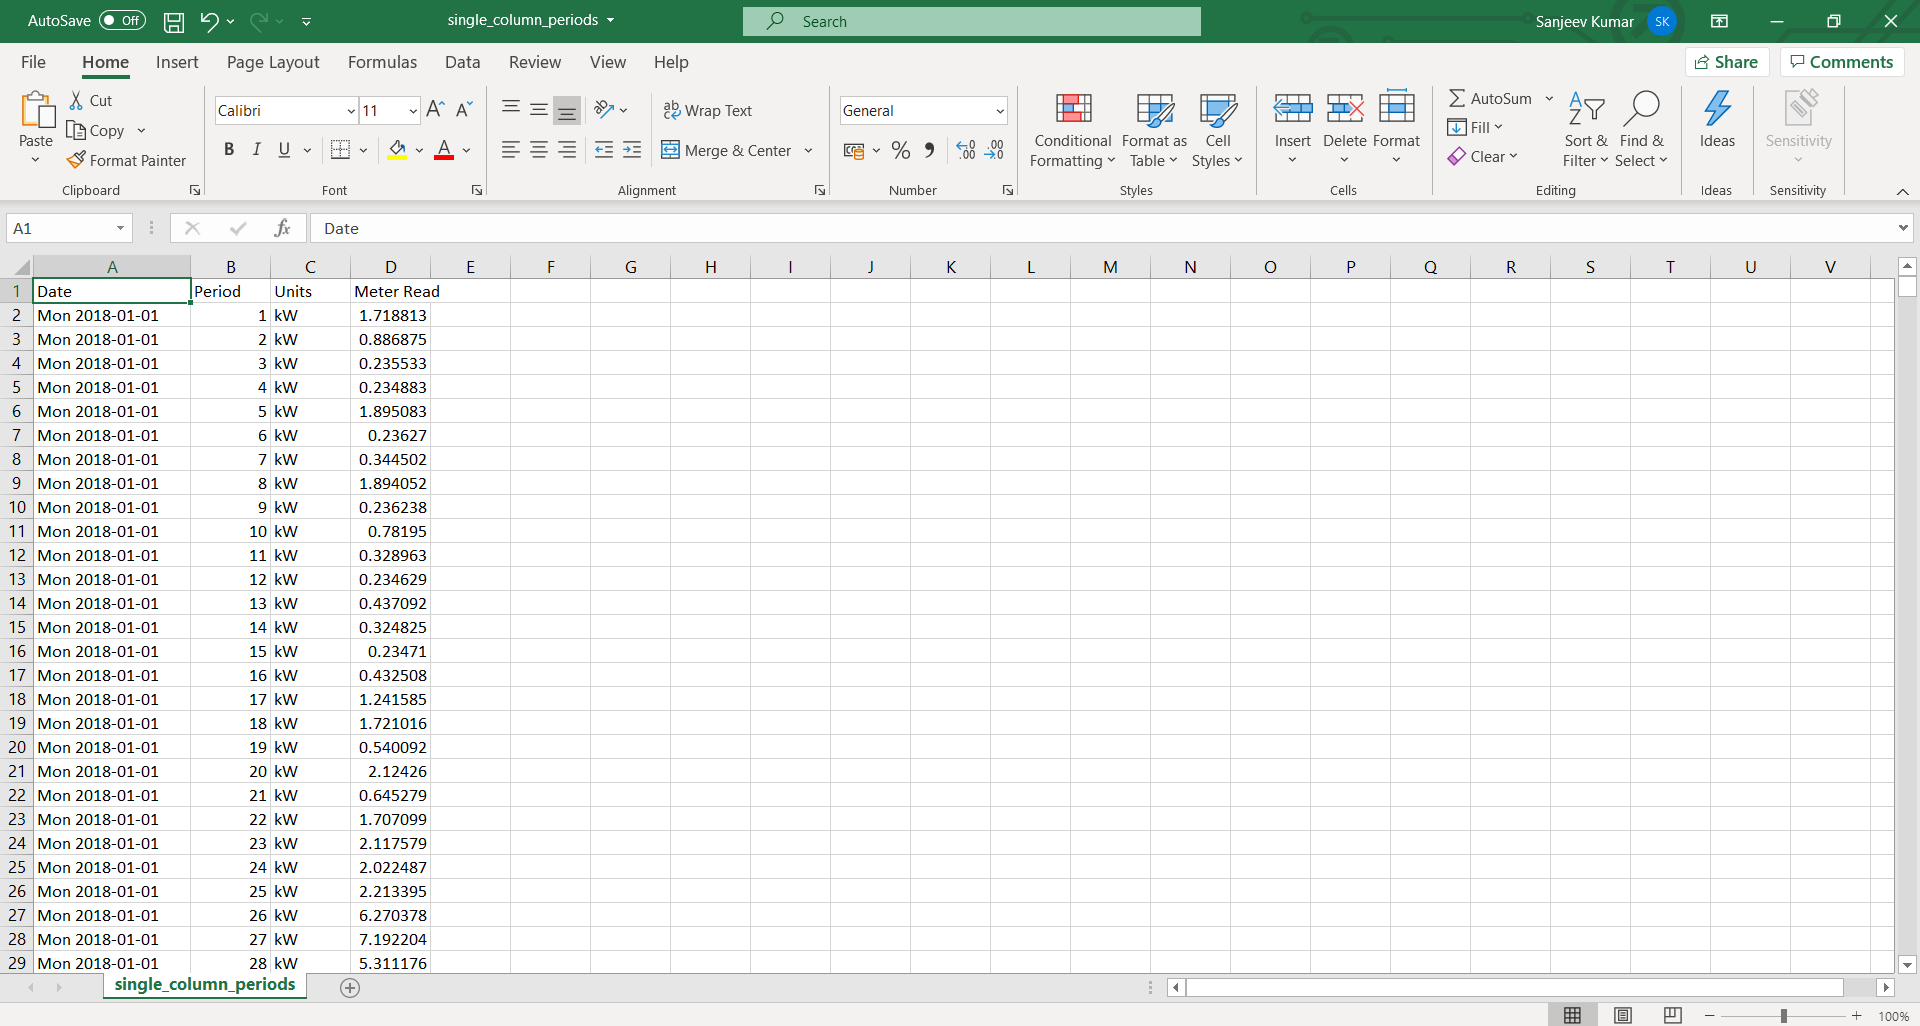The image size is (1920, 1026).
Task: Switch to the Data tab
Action: click(x=462, y=62)
